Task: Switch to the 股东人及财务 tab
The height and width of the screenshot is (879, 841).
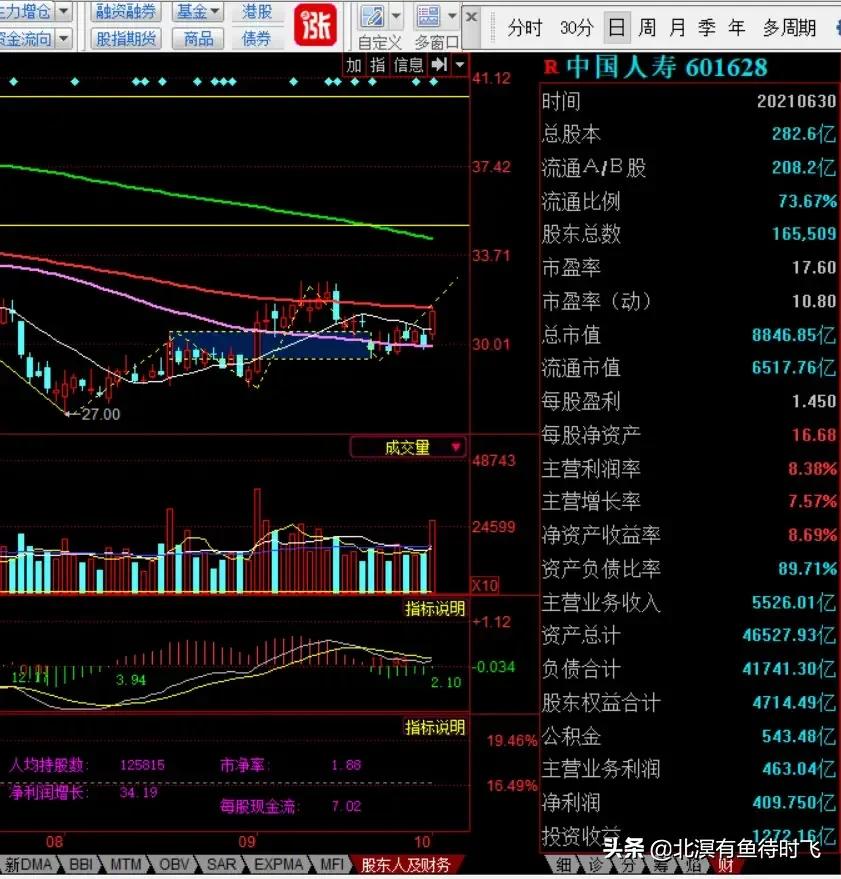Action: (405, 865)
